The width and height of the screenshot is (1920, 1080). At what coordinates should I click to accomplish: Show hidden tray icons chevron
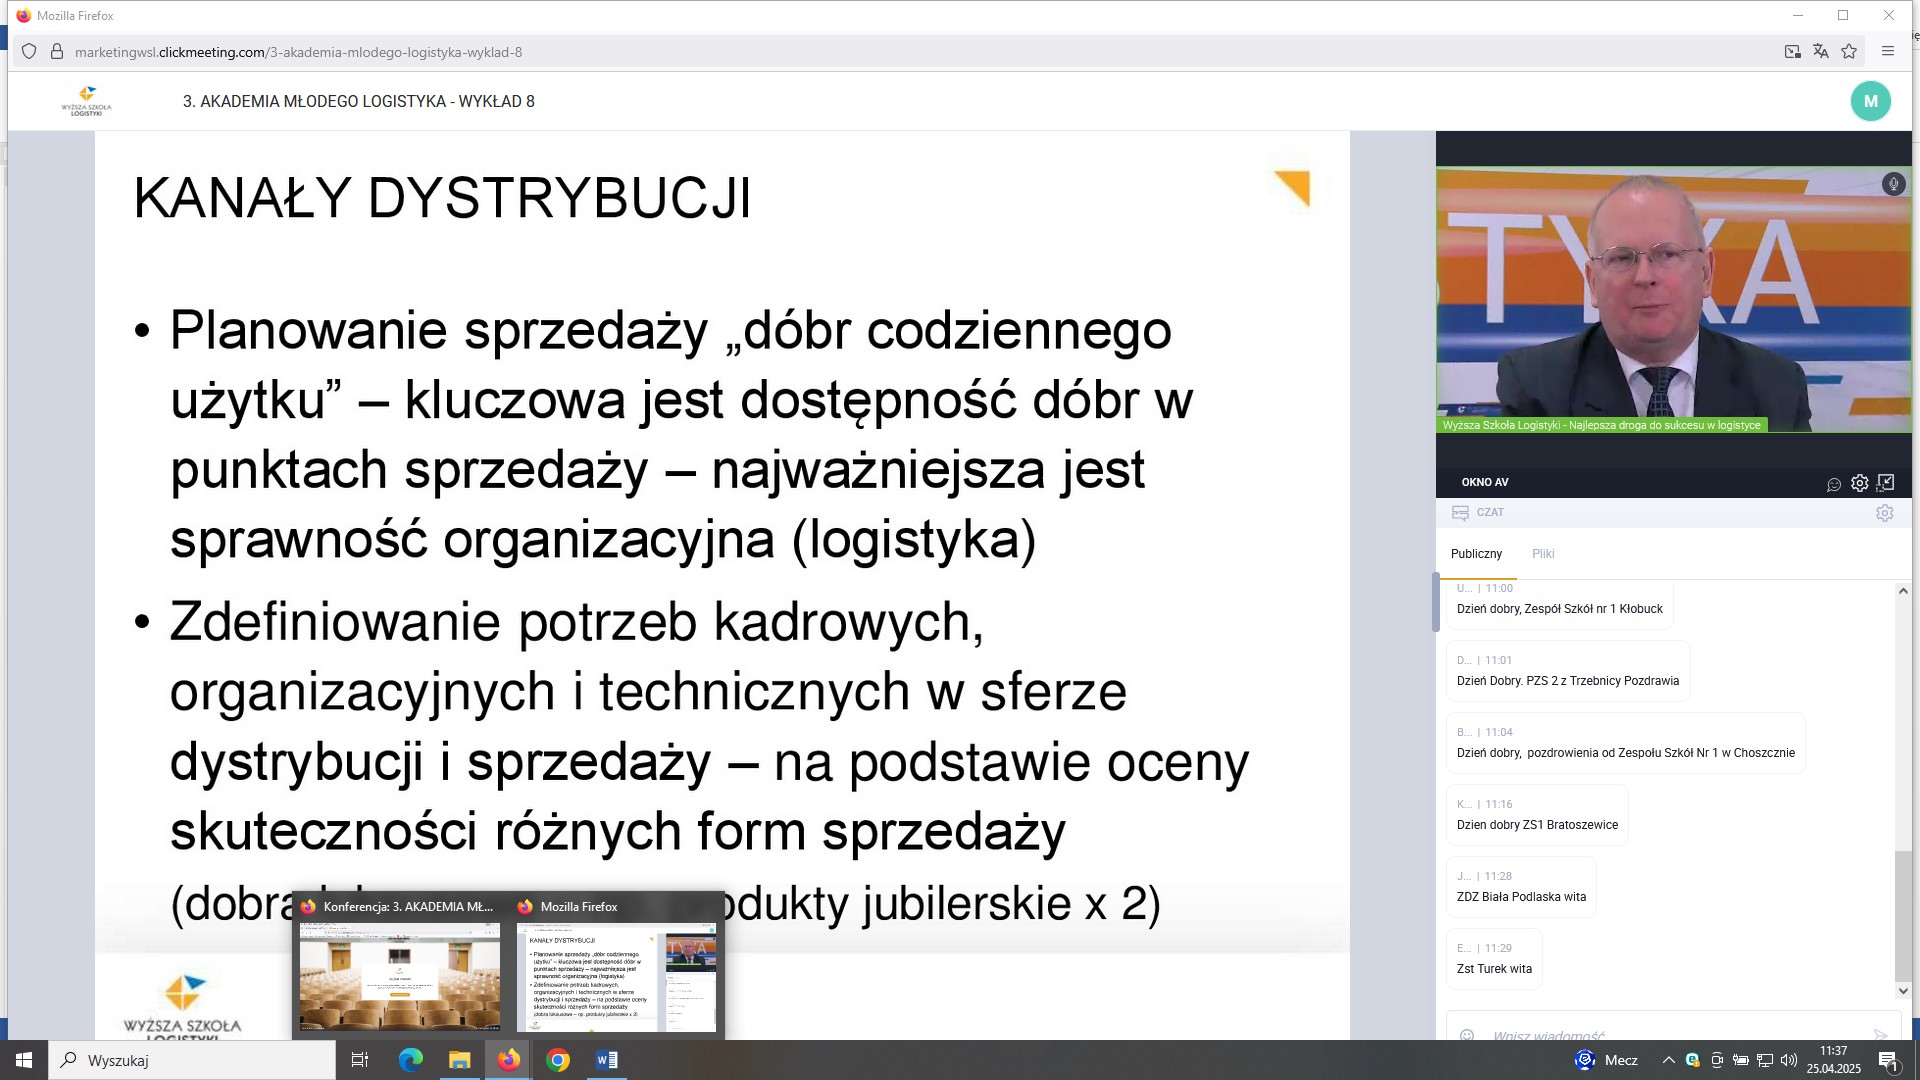(1668, 1060)
